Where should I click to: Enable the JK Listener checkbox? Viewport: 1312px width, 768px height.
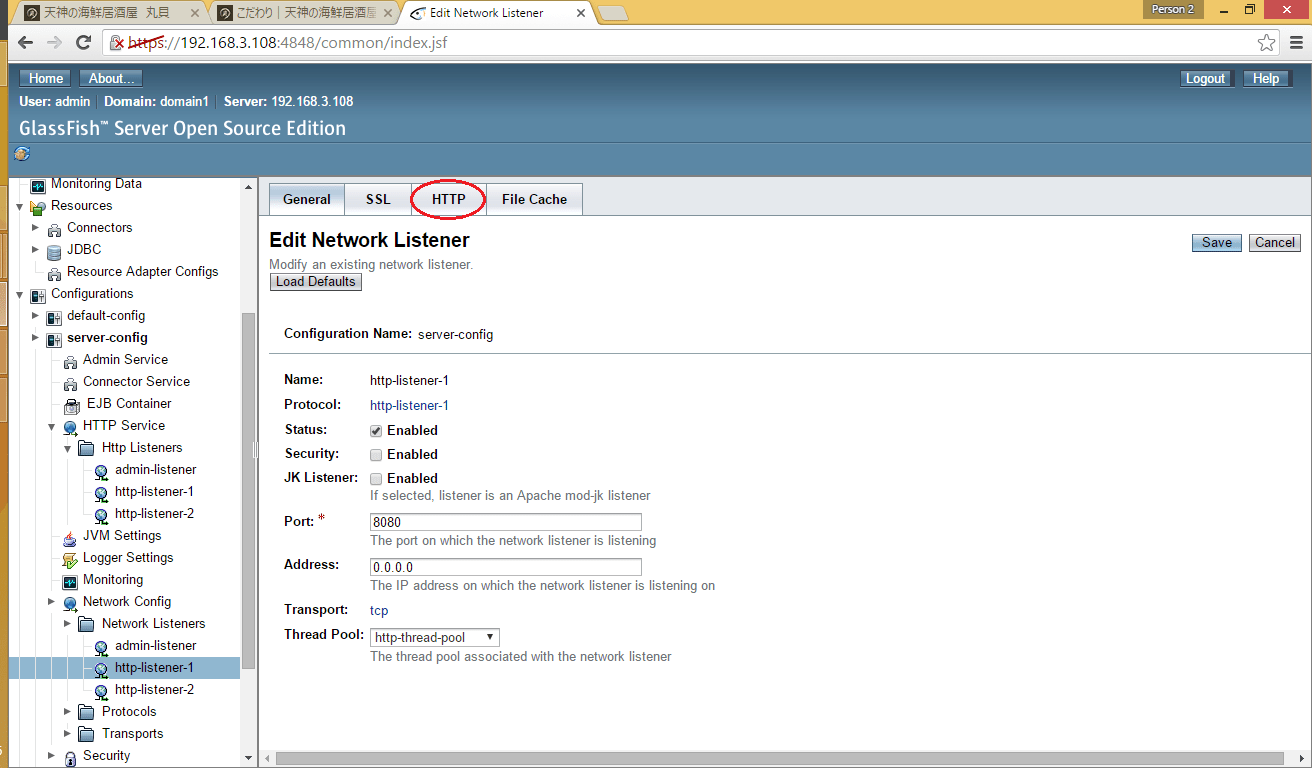click(376, 479)
